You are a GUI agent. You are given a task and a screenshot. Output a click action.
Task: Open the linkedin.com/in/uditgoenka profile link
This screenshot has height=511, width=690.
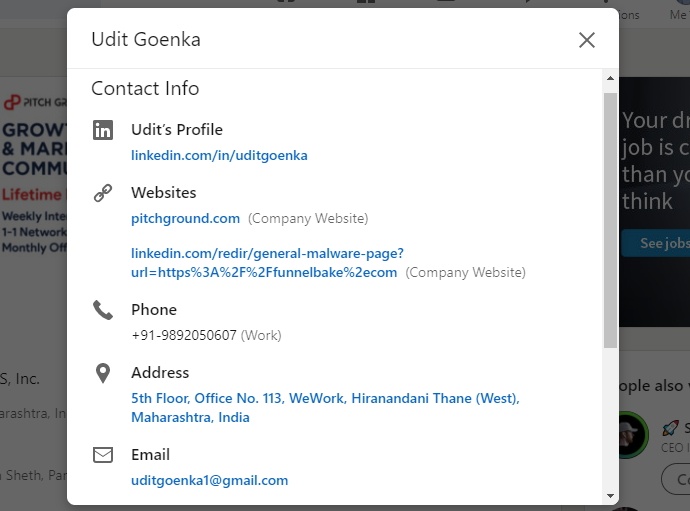219,155
